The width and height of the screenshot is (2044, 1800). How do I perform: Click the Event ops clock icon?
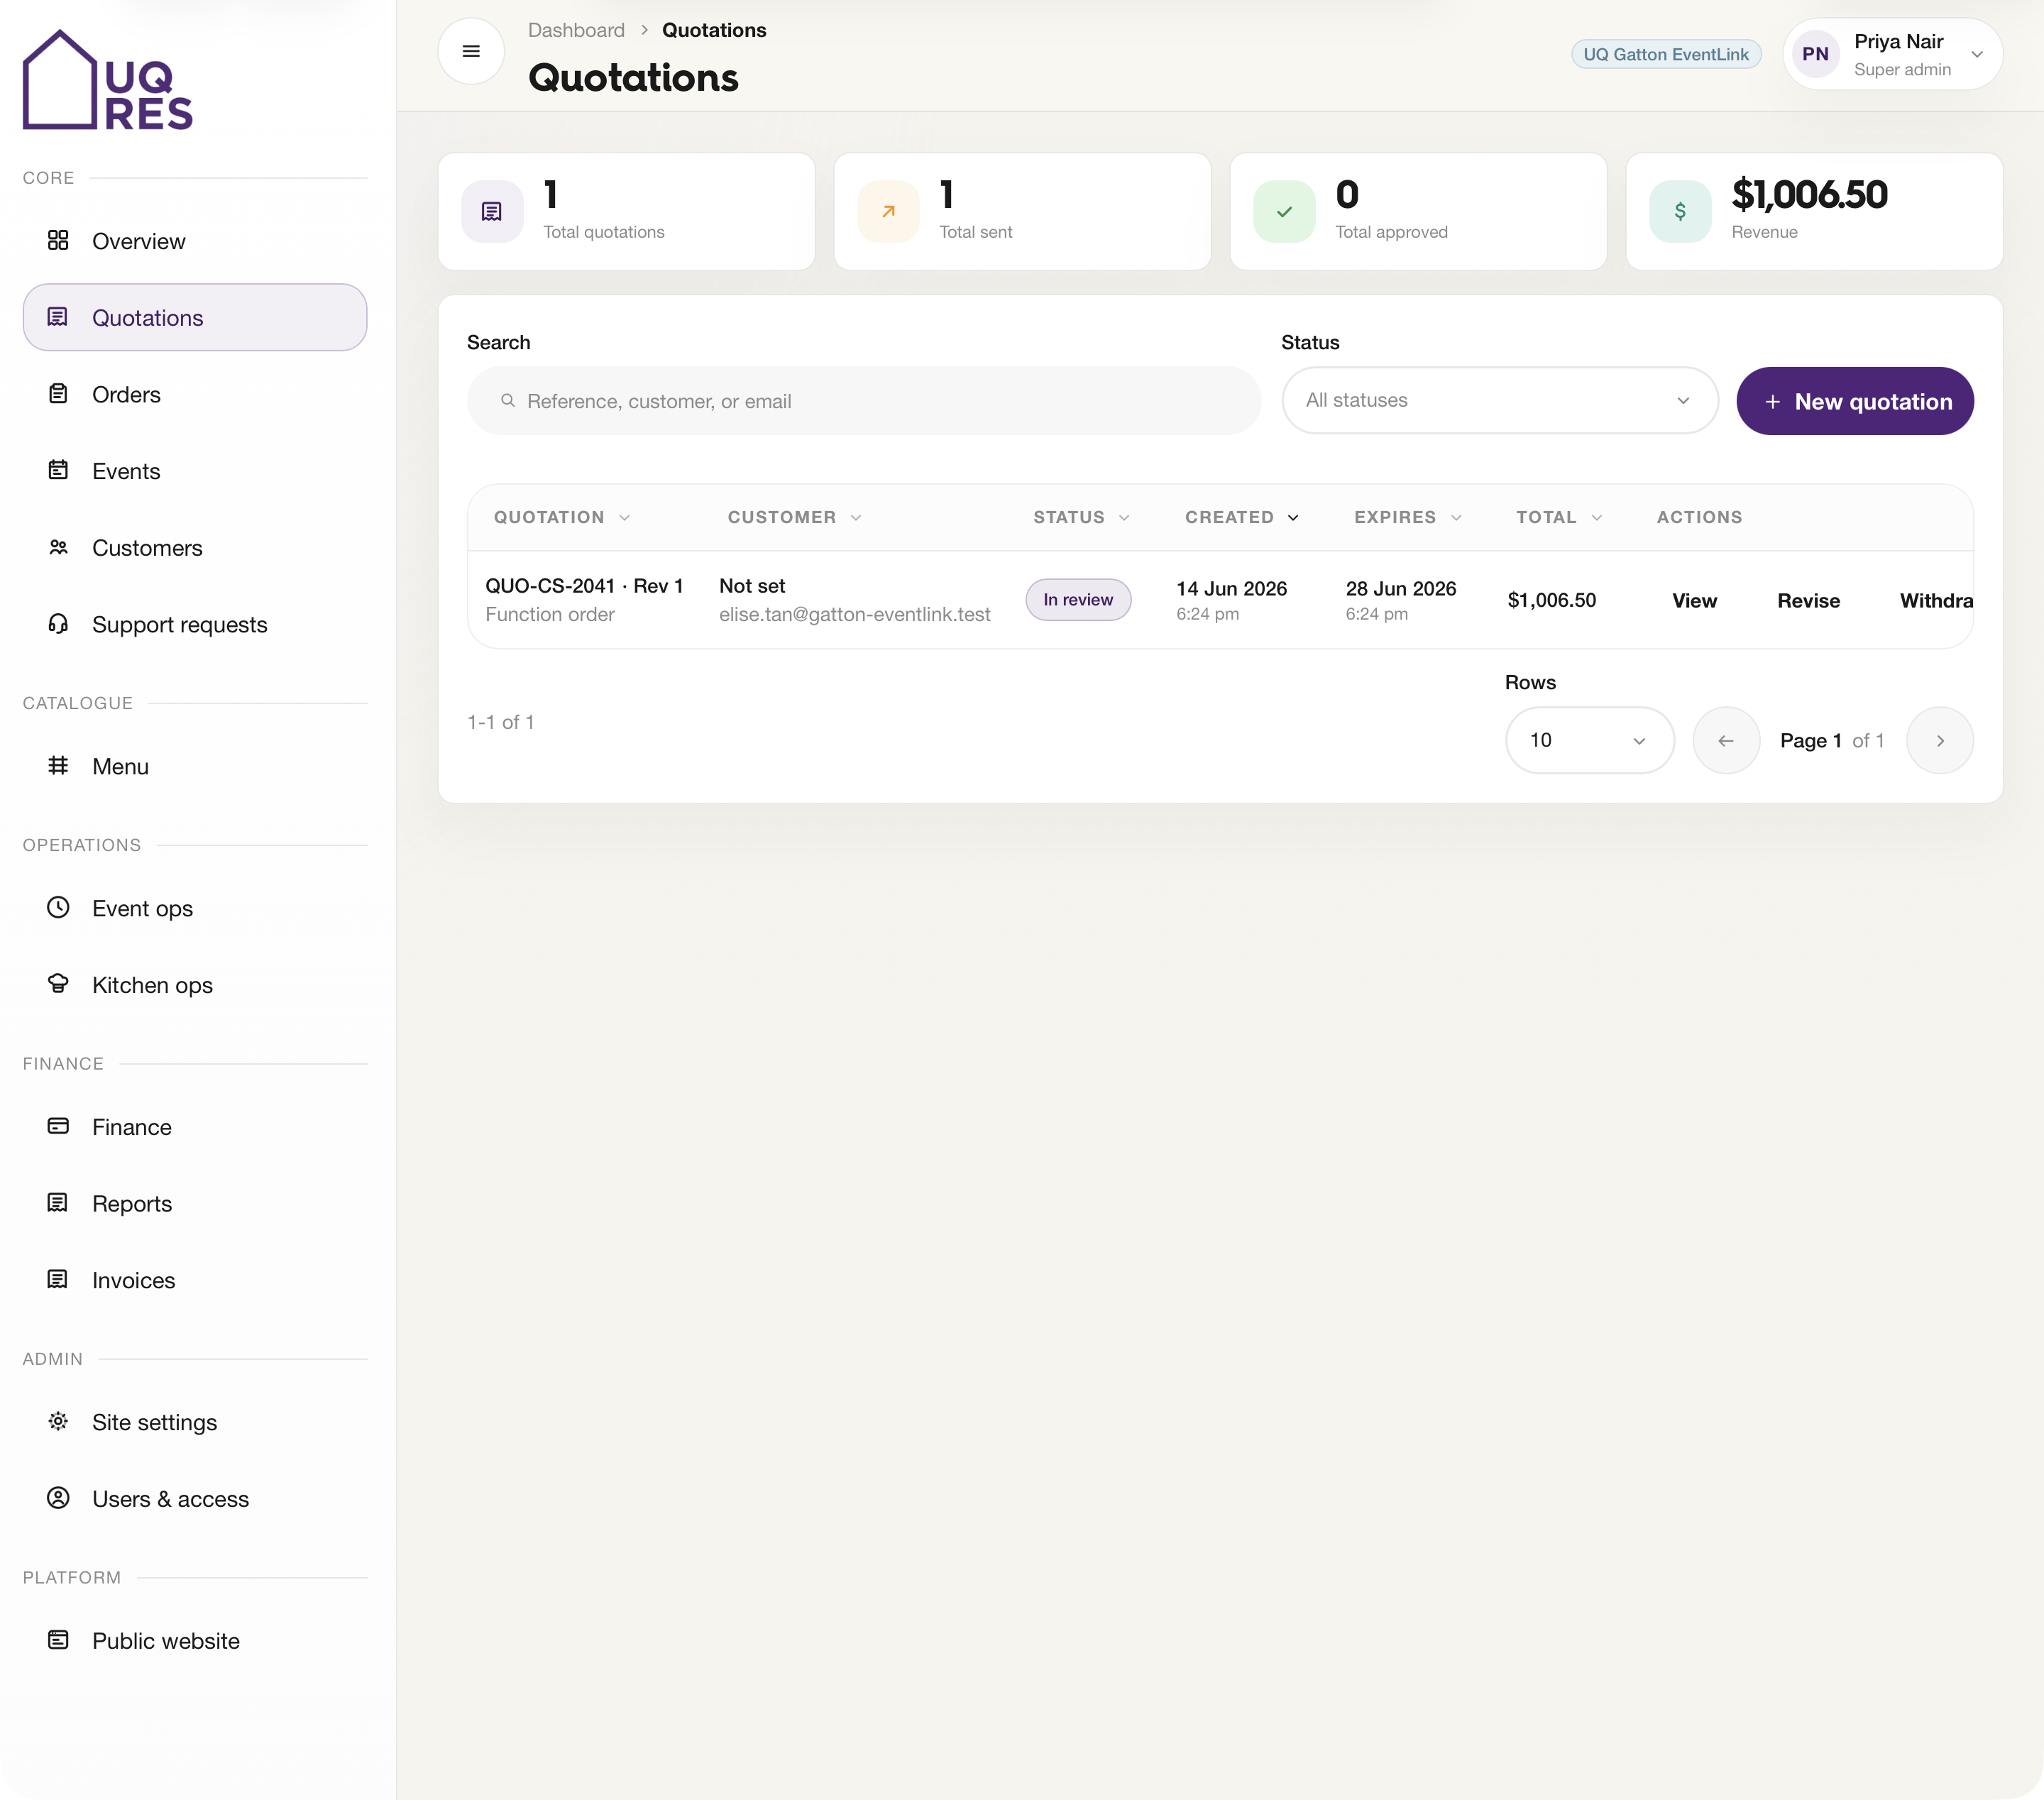pyautogui.click(x=58, y=907)
